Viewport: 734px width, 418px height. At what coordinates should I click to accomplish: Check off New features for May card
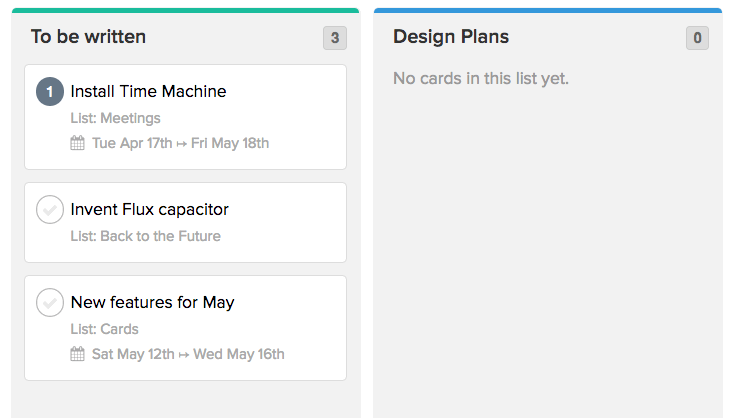click(50, 302)
